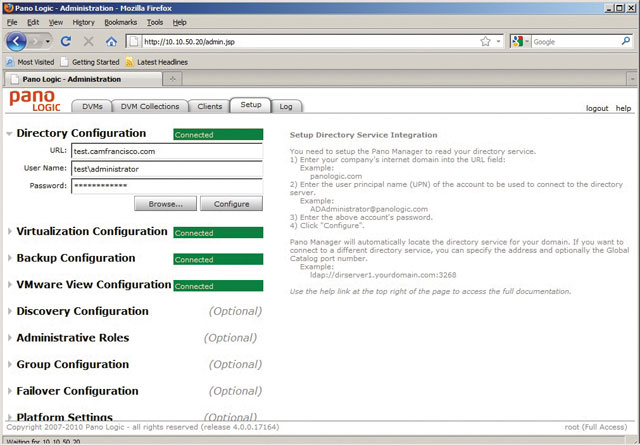This screenshot has height=446, width=640.
Task: Expand the VMware View Configuration section
Action: pos(9,284)
